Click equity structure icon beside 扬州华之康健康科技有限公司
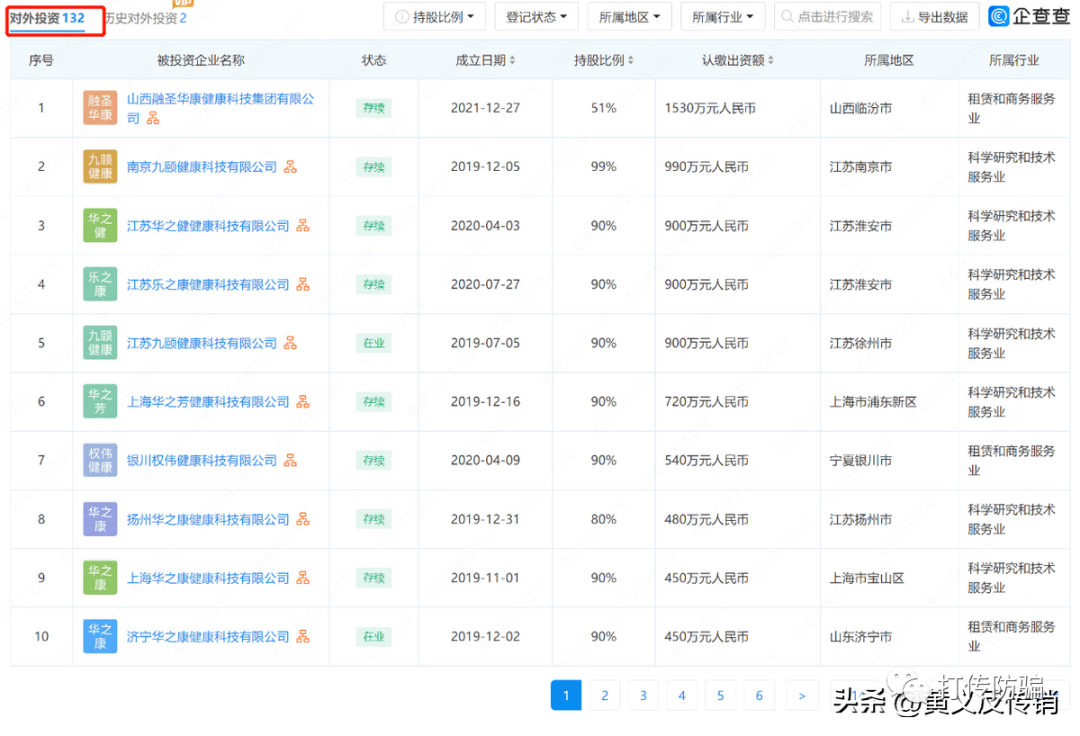Screen dimensions: 1080x736 (x=303, y=520)
